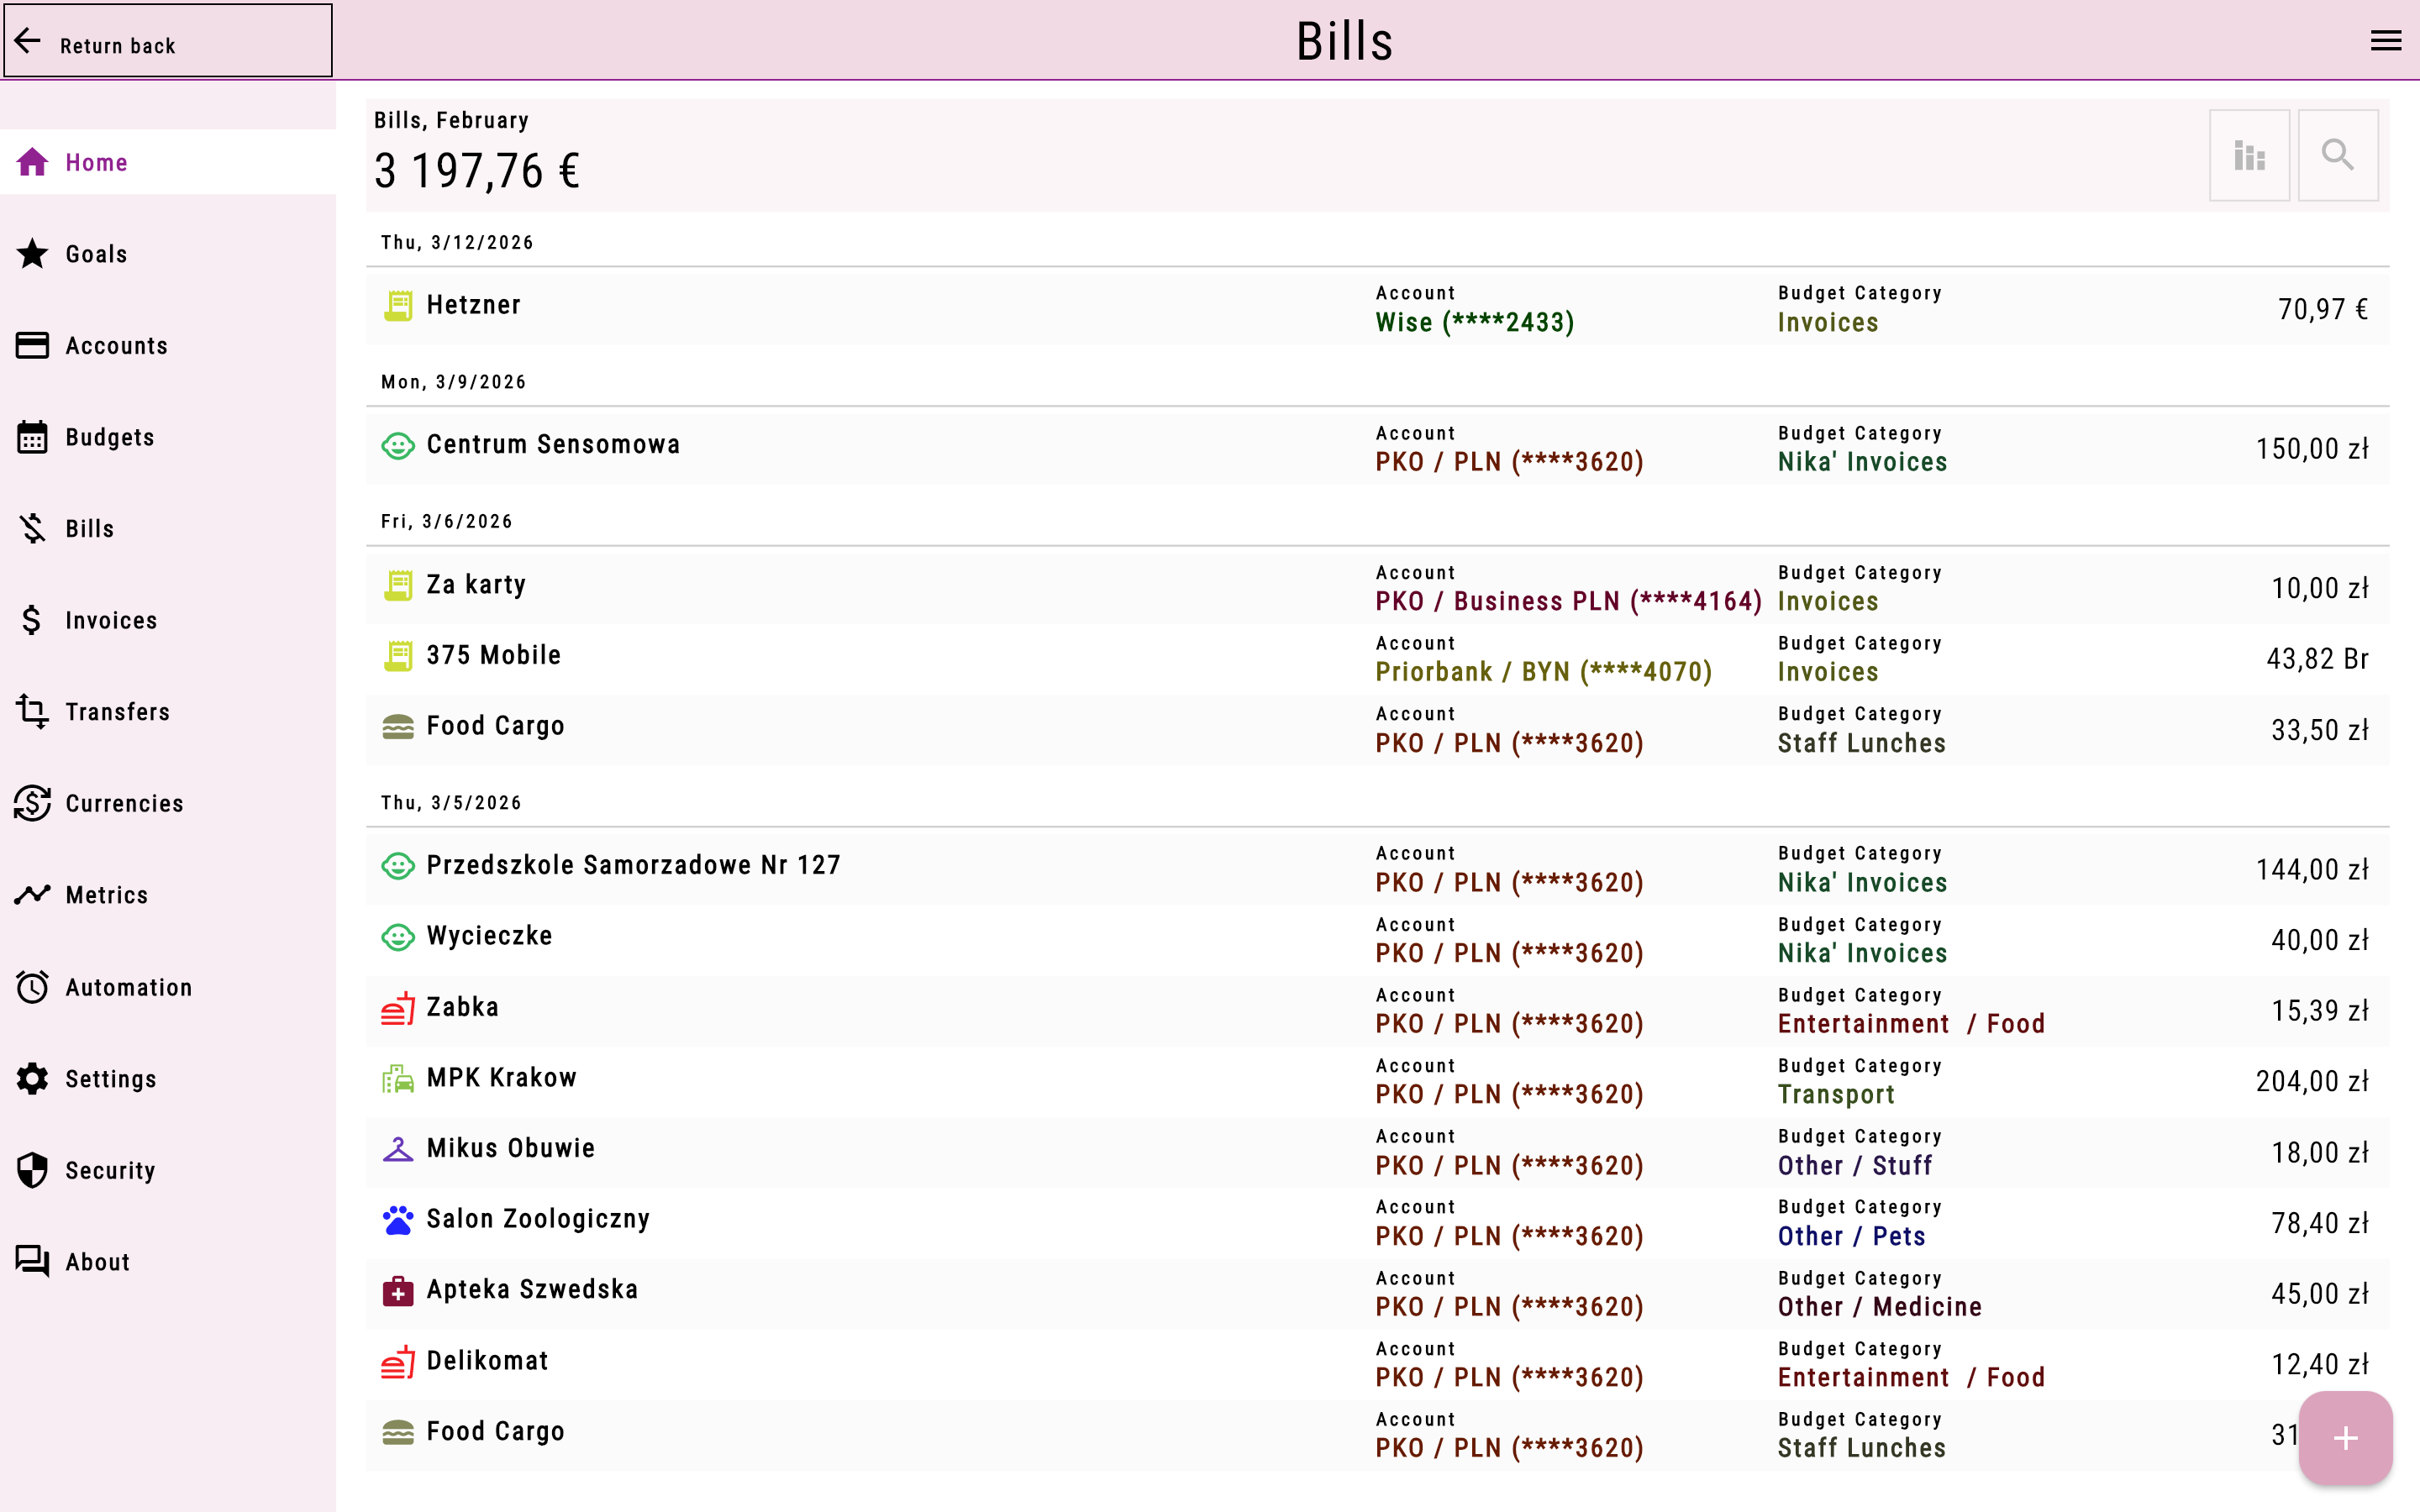Select the 375 Mobile bill name

coord(493,655)
